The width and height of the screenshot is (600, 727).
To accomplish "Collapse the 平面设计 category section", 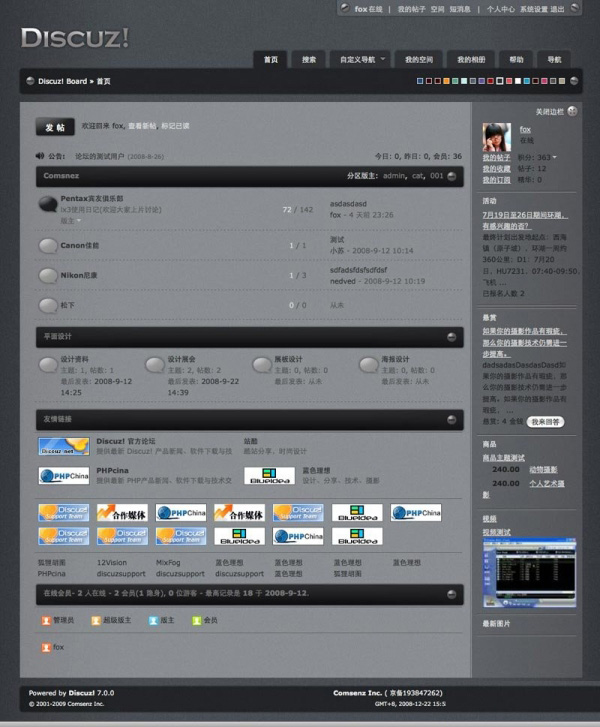I will 452,337.
